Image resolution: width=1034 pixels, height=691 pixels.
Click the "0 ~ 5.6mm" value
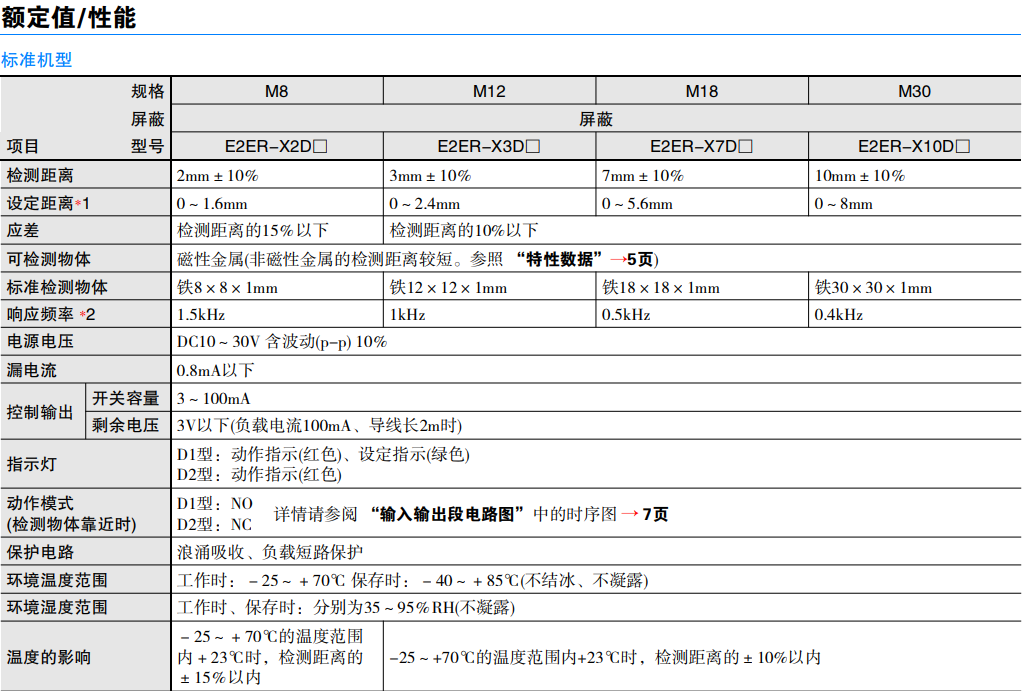(x=638, y=204)
